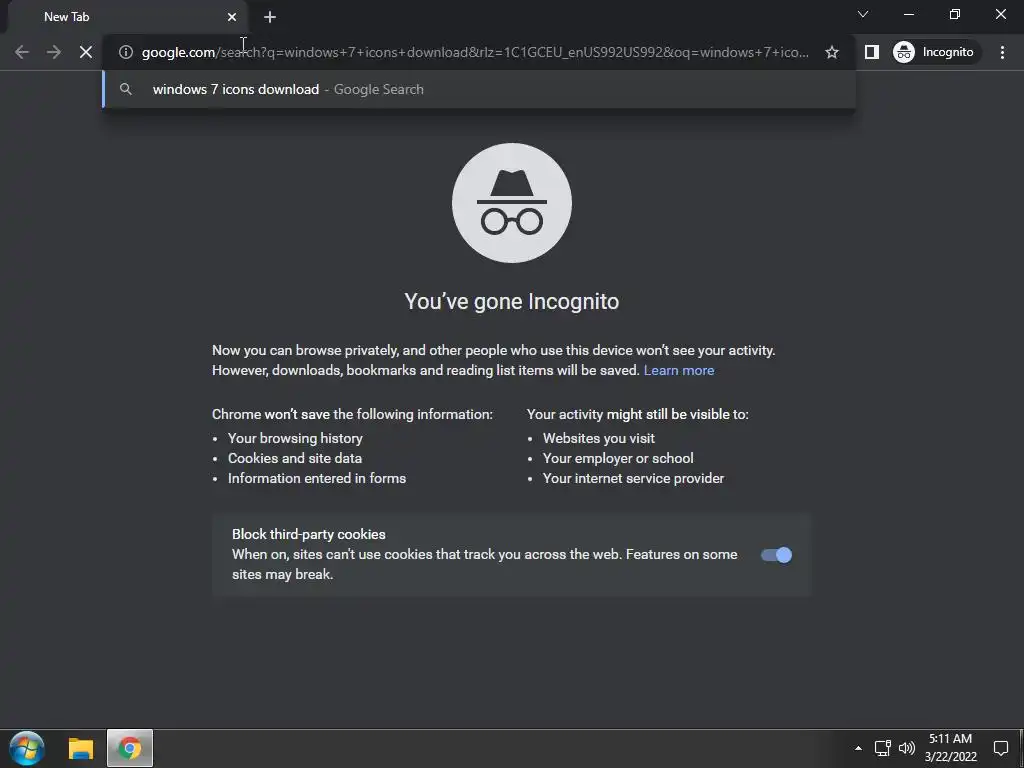Image resolution: width=1024 pixels, height=768 pixels.
Task: Open Chrome's three-dot menu
Action: coord(1002,52)
